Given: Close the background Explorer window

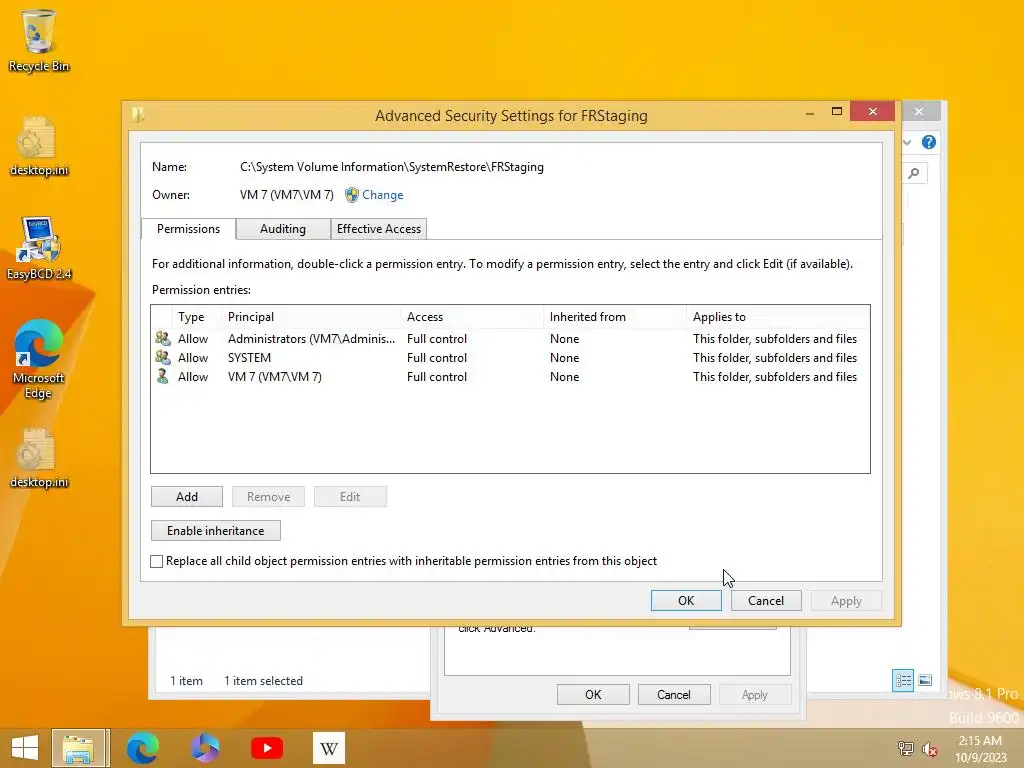Looking at the screenshot, I should click(919, 112).
